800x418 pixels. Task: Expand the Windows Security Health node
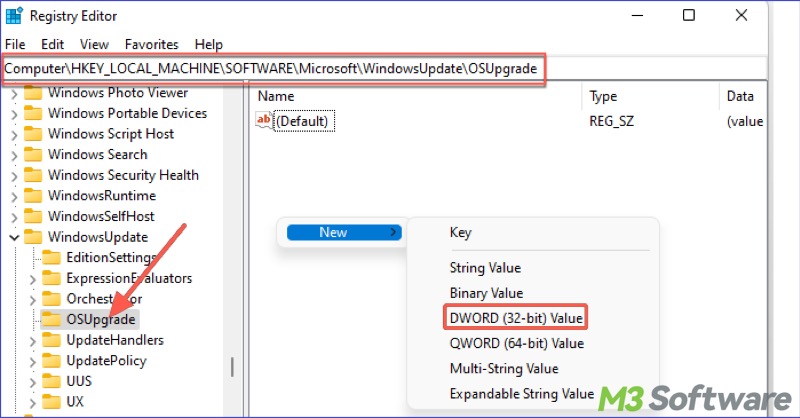(14, 176)
